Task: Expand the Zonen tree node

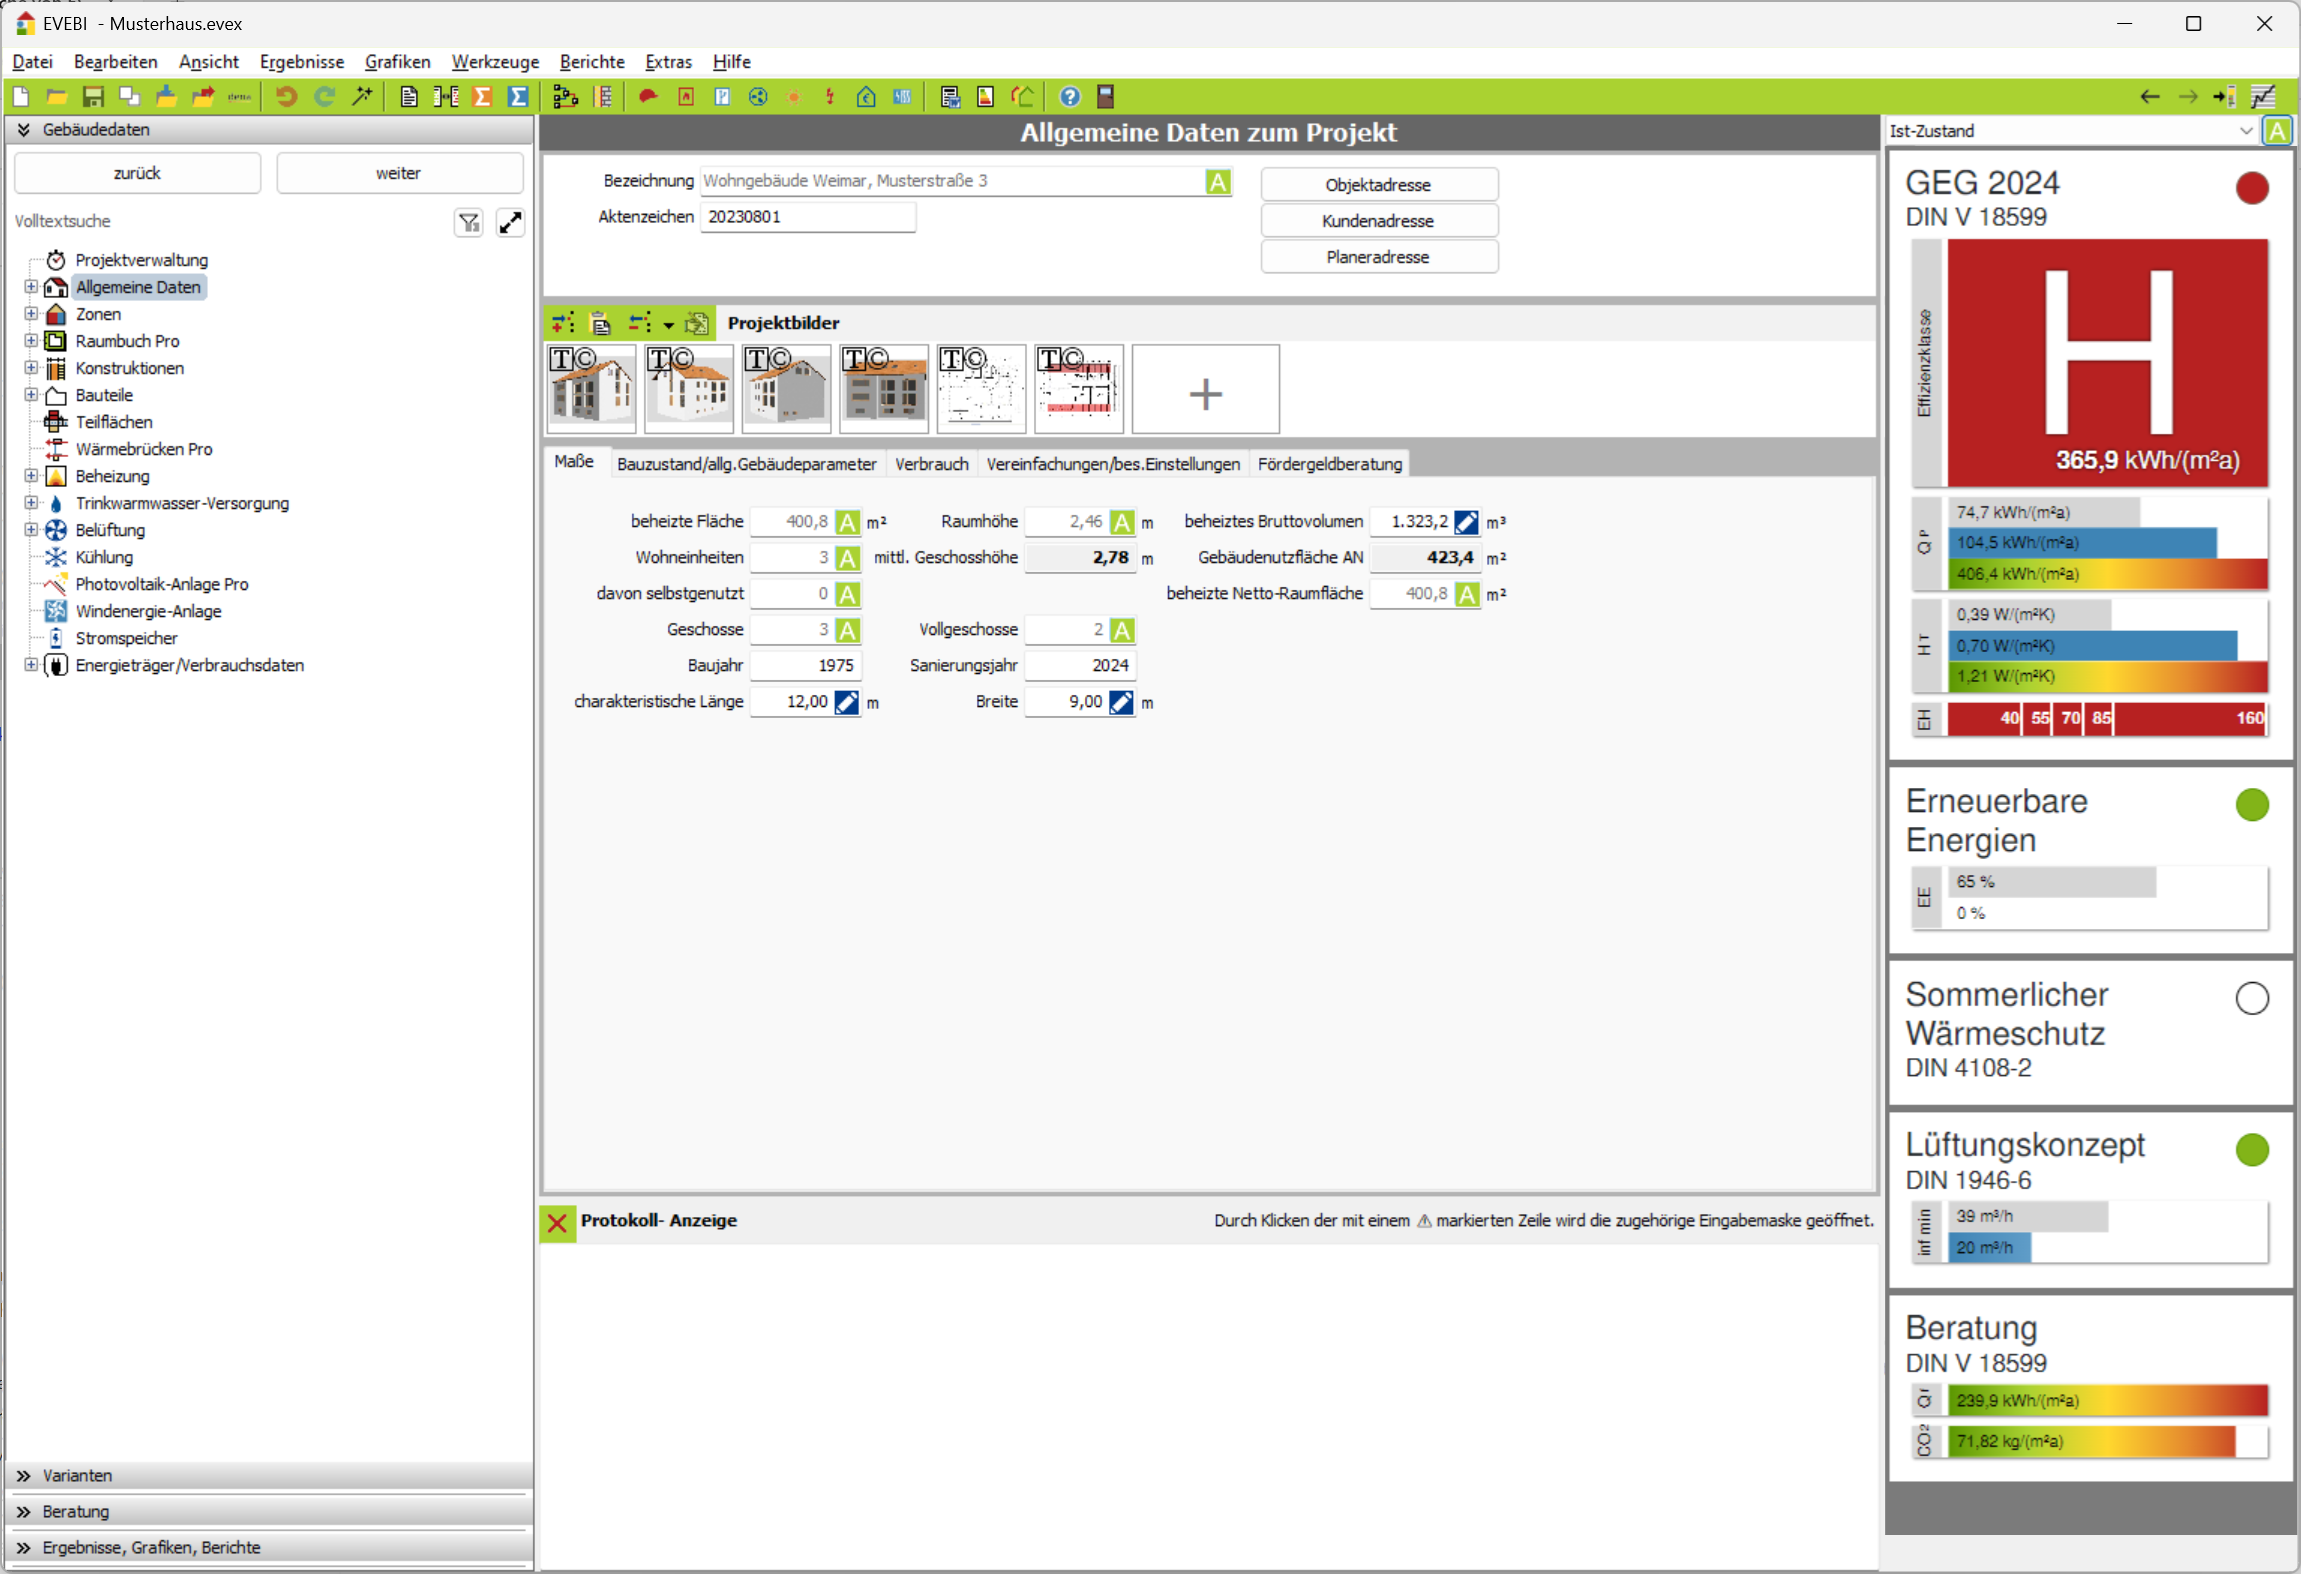Action: (x=31, y=314)
